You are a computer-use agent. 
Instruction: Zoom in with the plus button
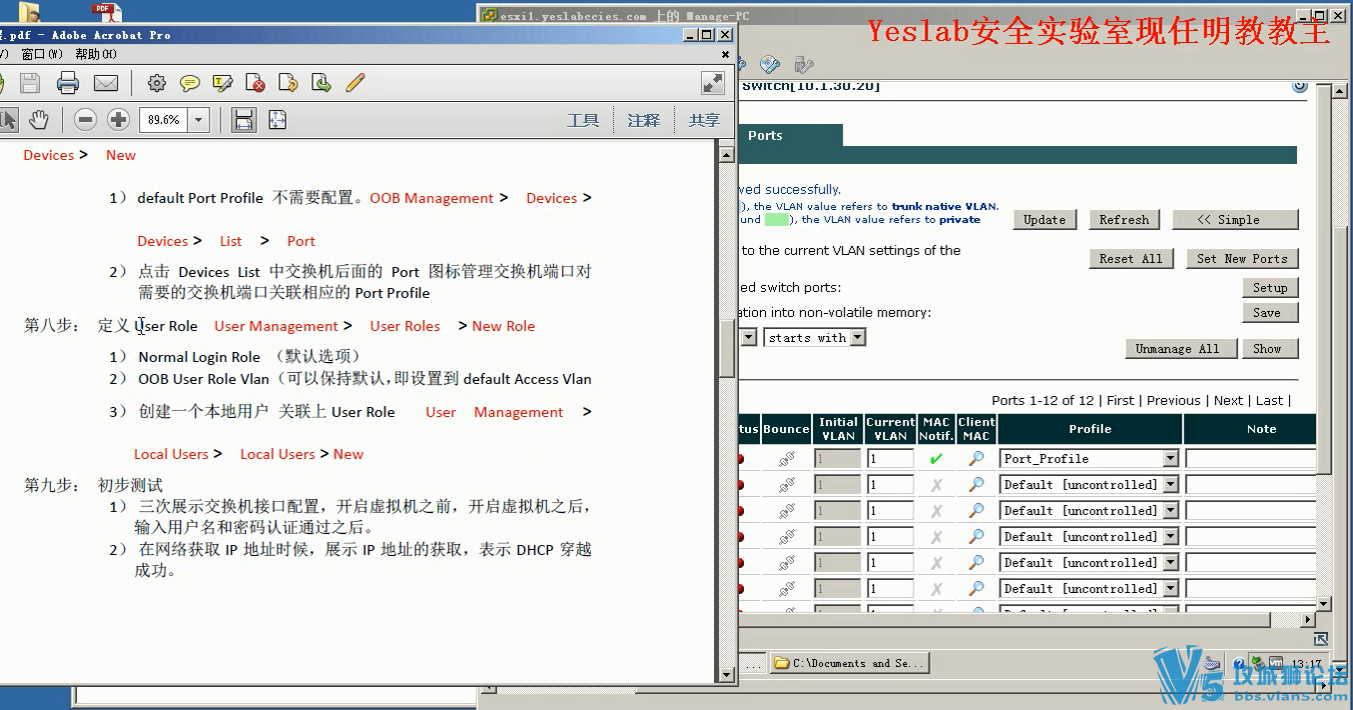(x=119, y=120)
